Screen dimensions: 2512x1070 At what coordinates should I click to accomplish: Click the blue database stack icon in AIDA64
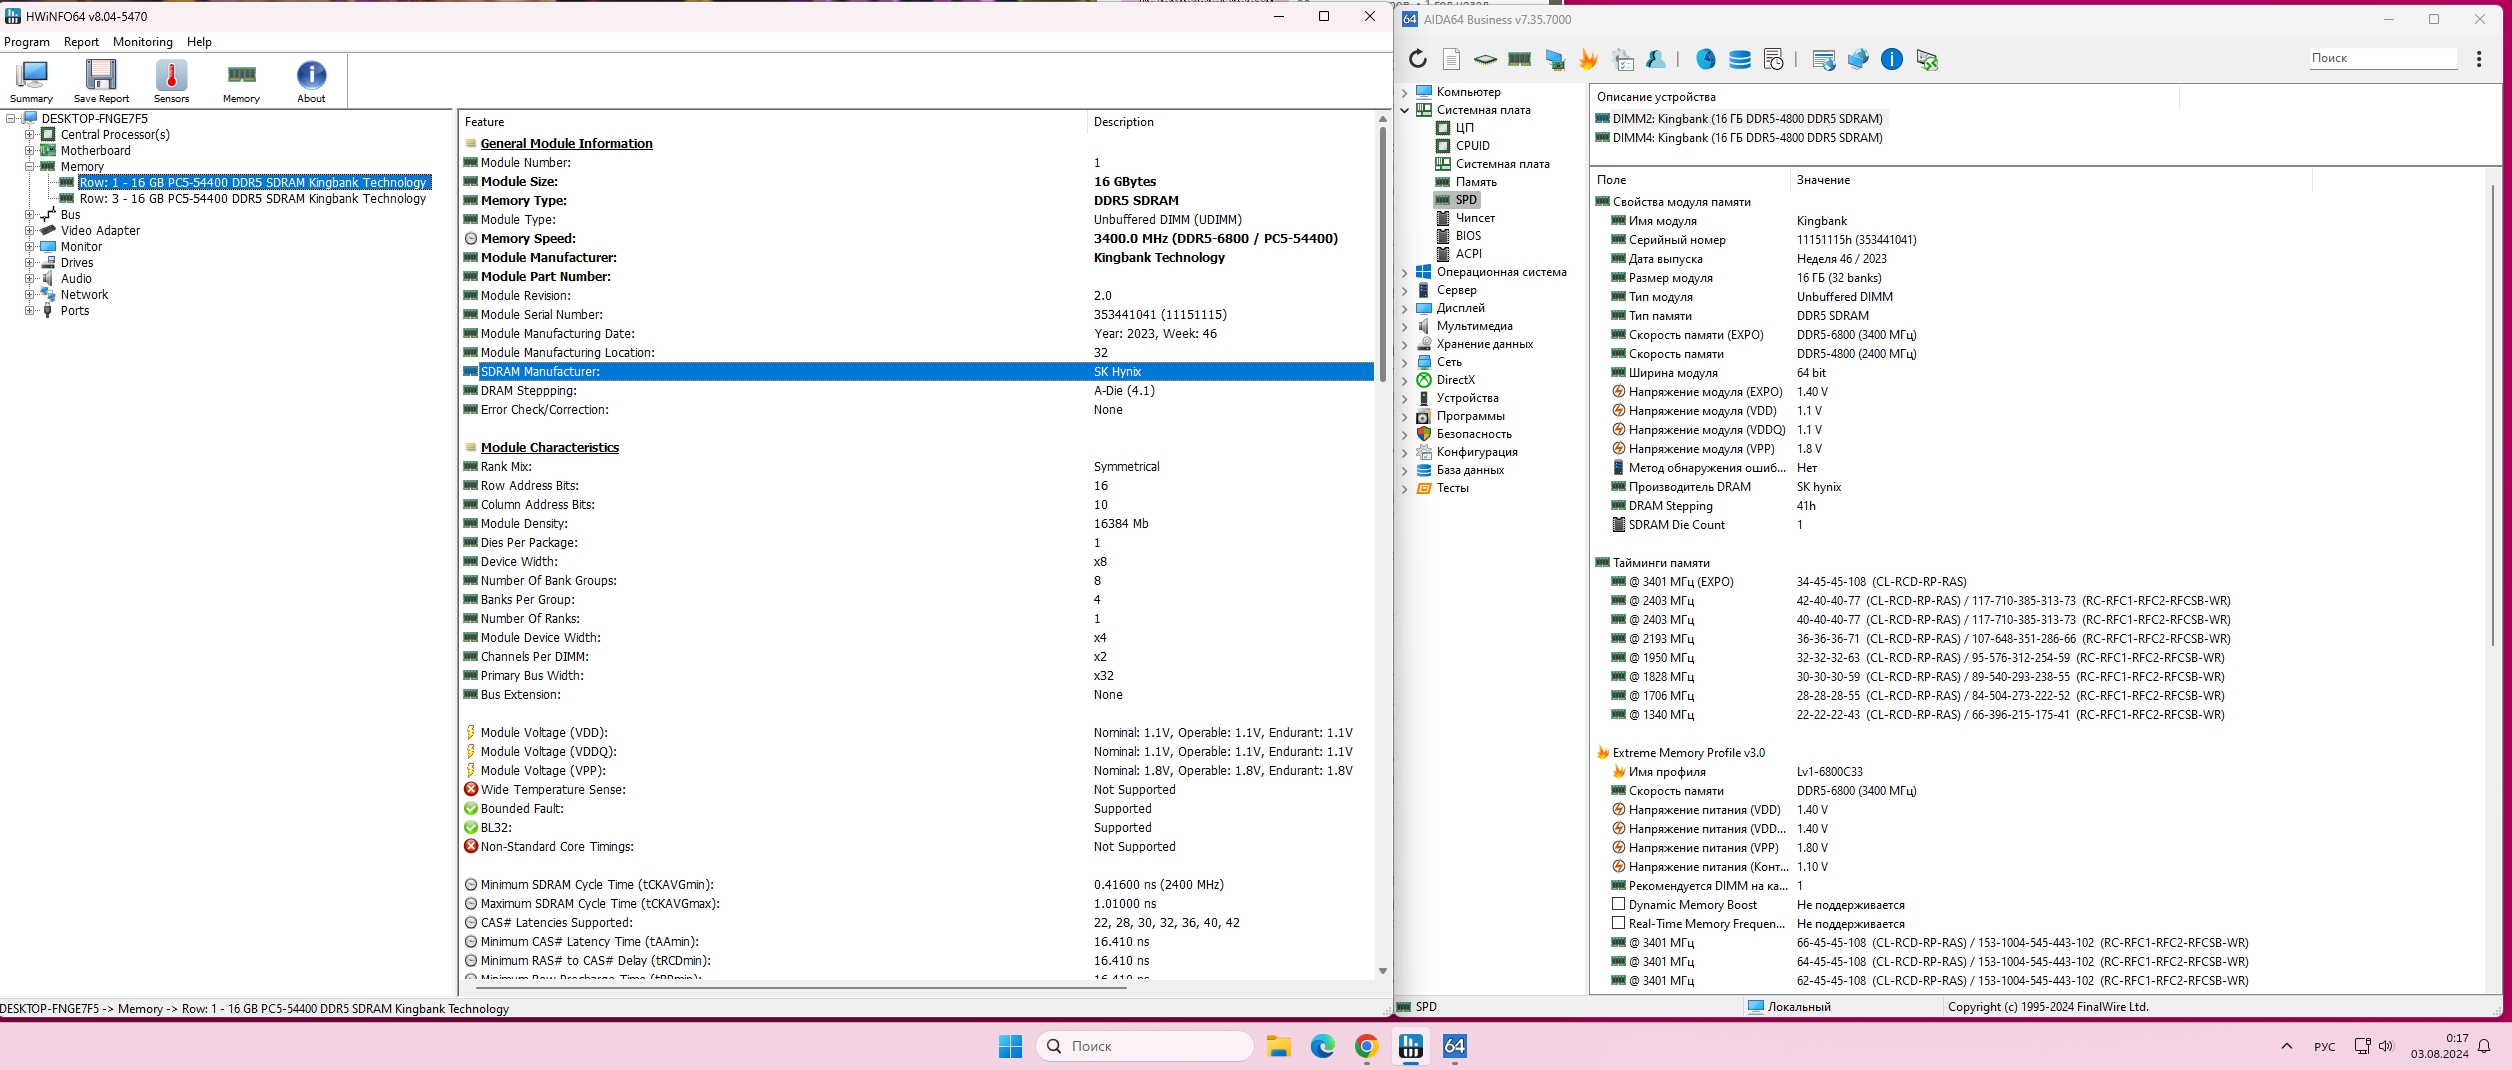[x=1740, y=59]
